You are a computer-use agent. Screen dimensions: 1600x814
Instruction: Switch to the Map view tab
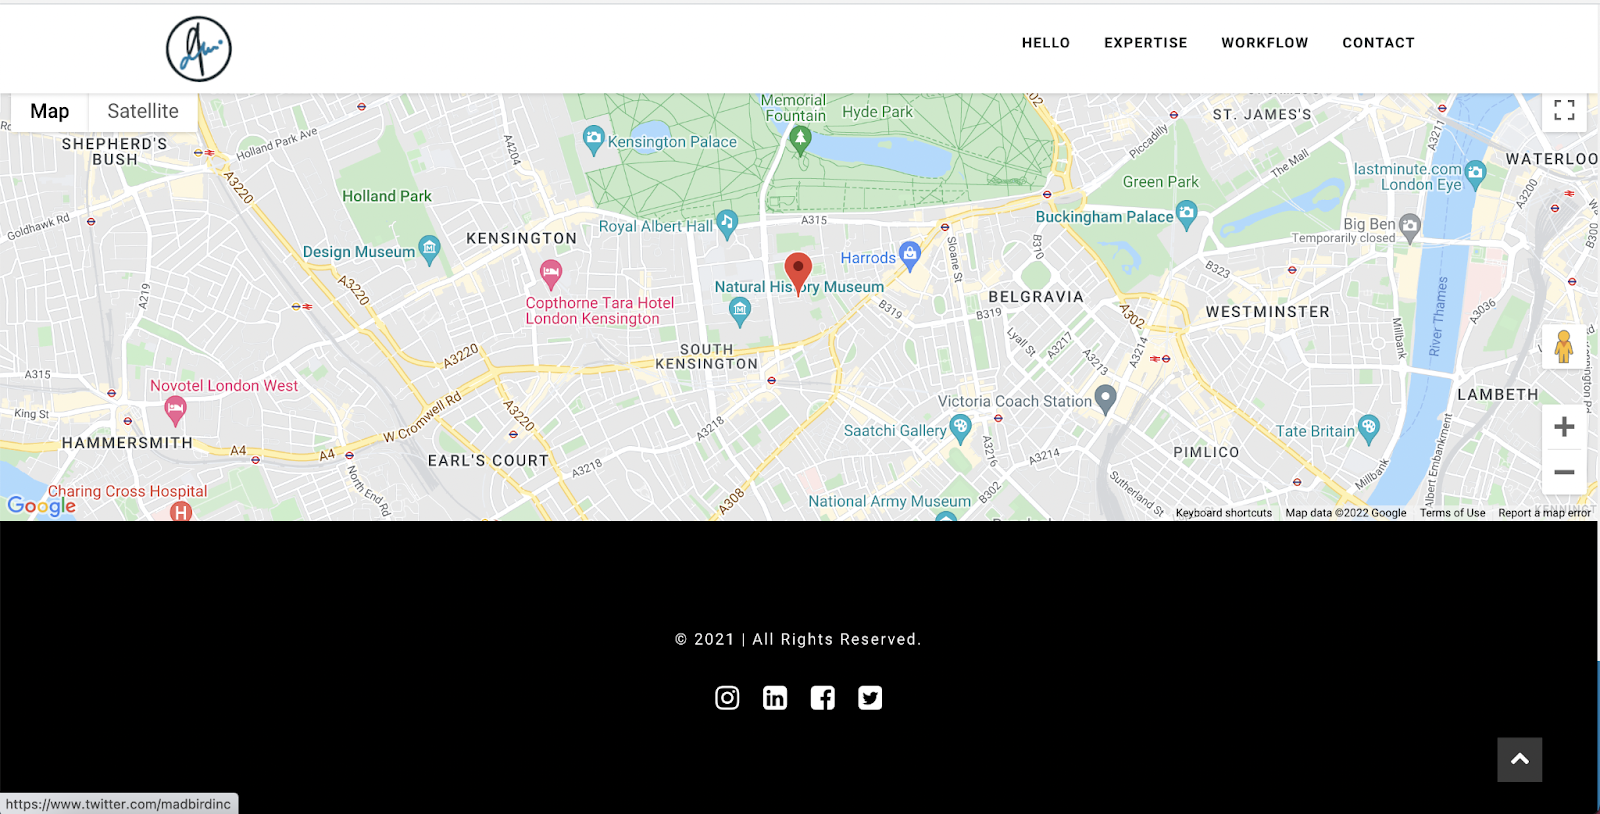click(x=50, y=111)
